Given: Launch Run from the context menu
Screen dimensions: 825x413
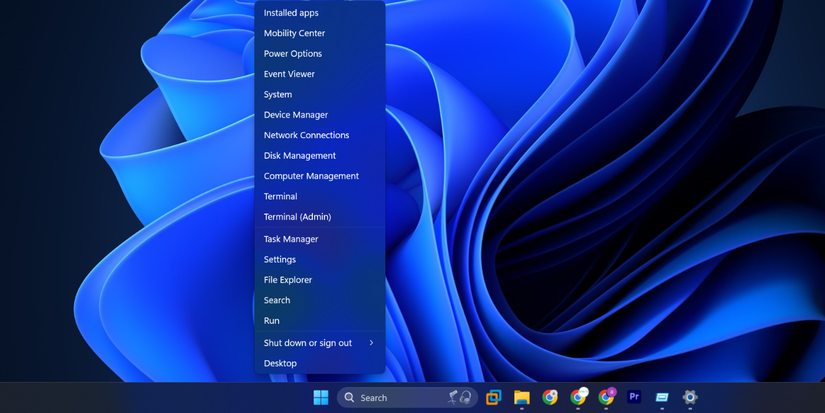Looking at the screenshot, I should click(272, 321).
